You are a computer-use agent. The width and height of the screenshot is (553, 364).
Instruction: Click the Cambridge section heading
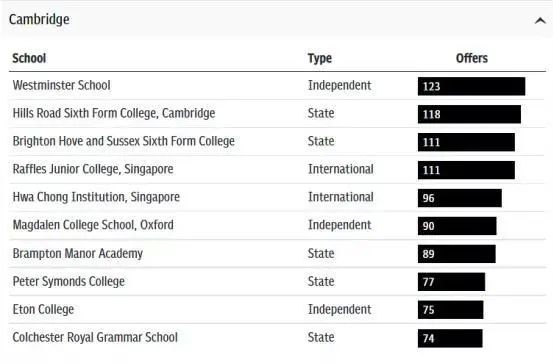[39, 19]
